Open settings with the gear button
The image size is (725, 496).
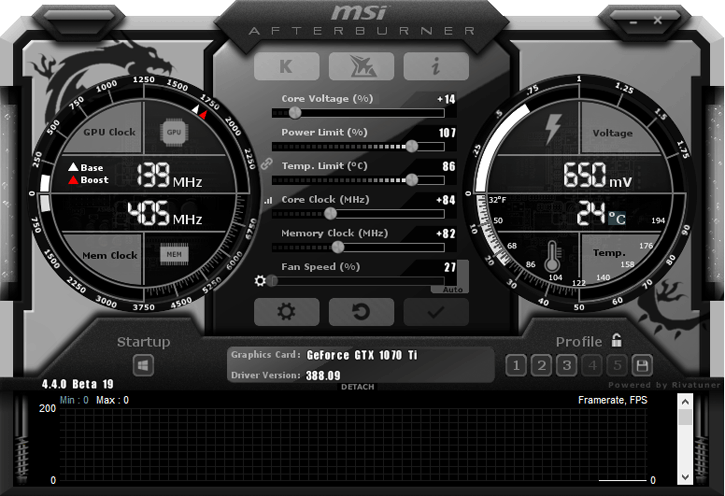coord(286,312)
